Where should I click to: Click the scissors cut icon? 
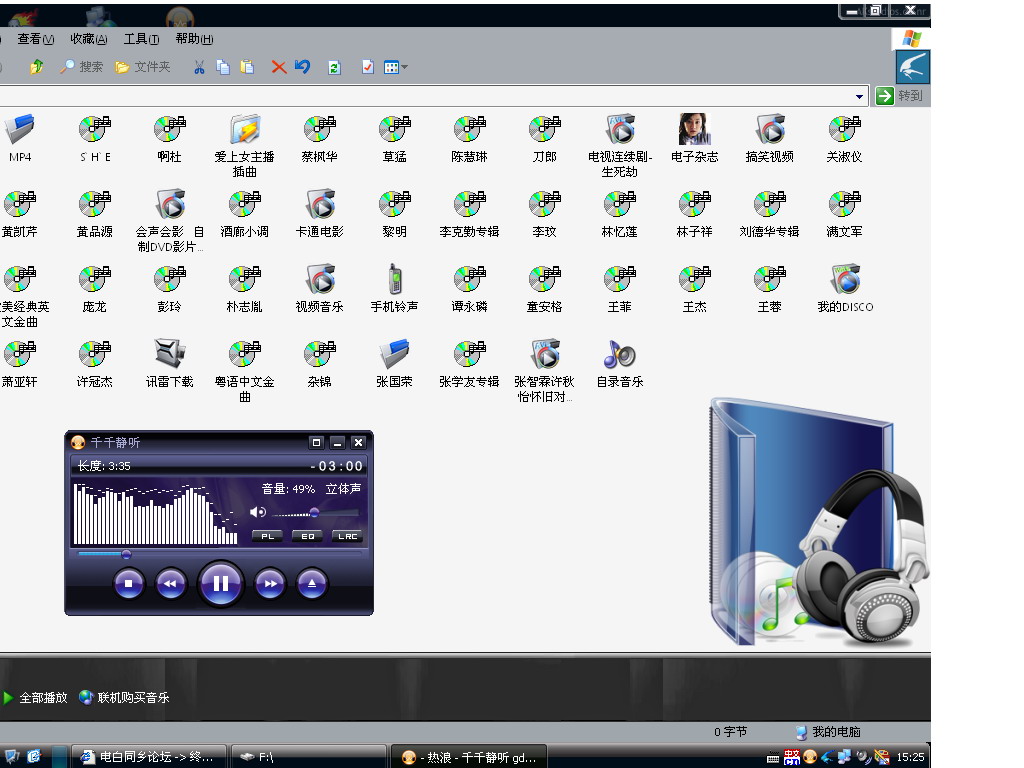pos(199,67)
